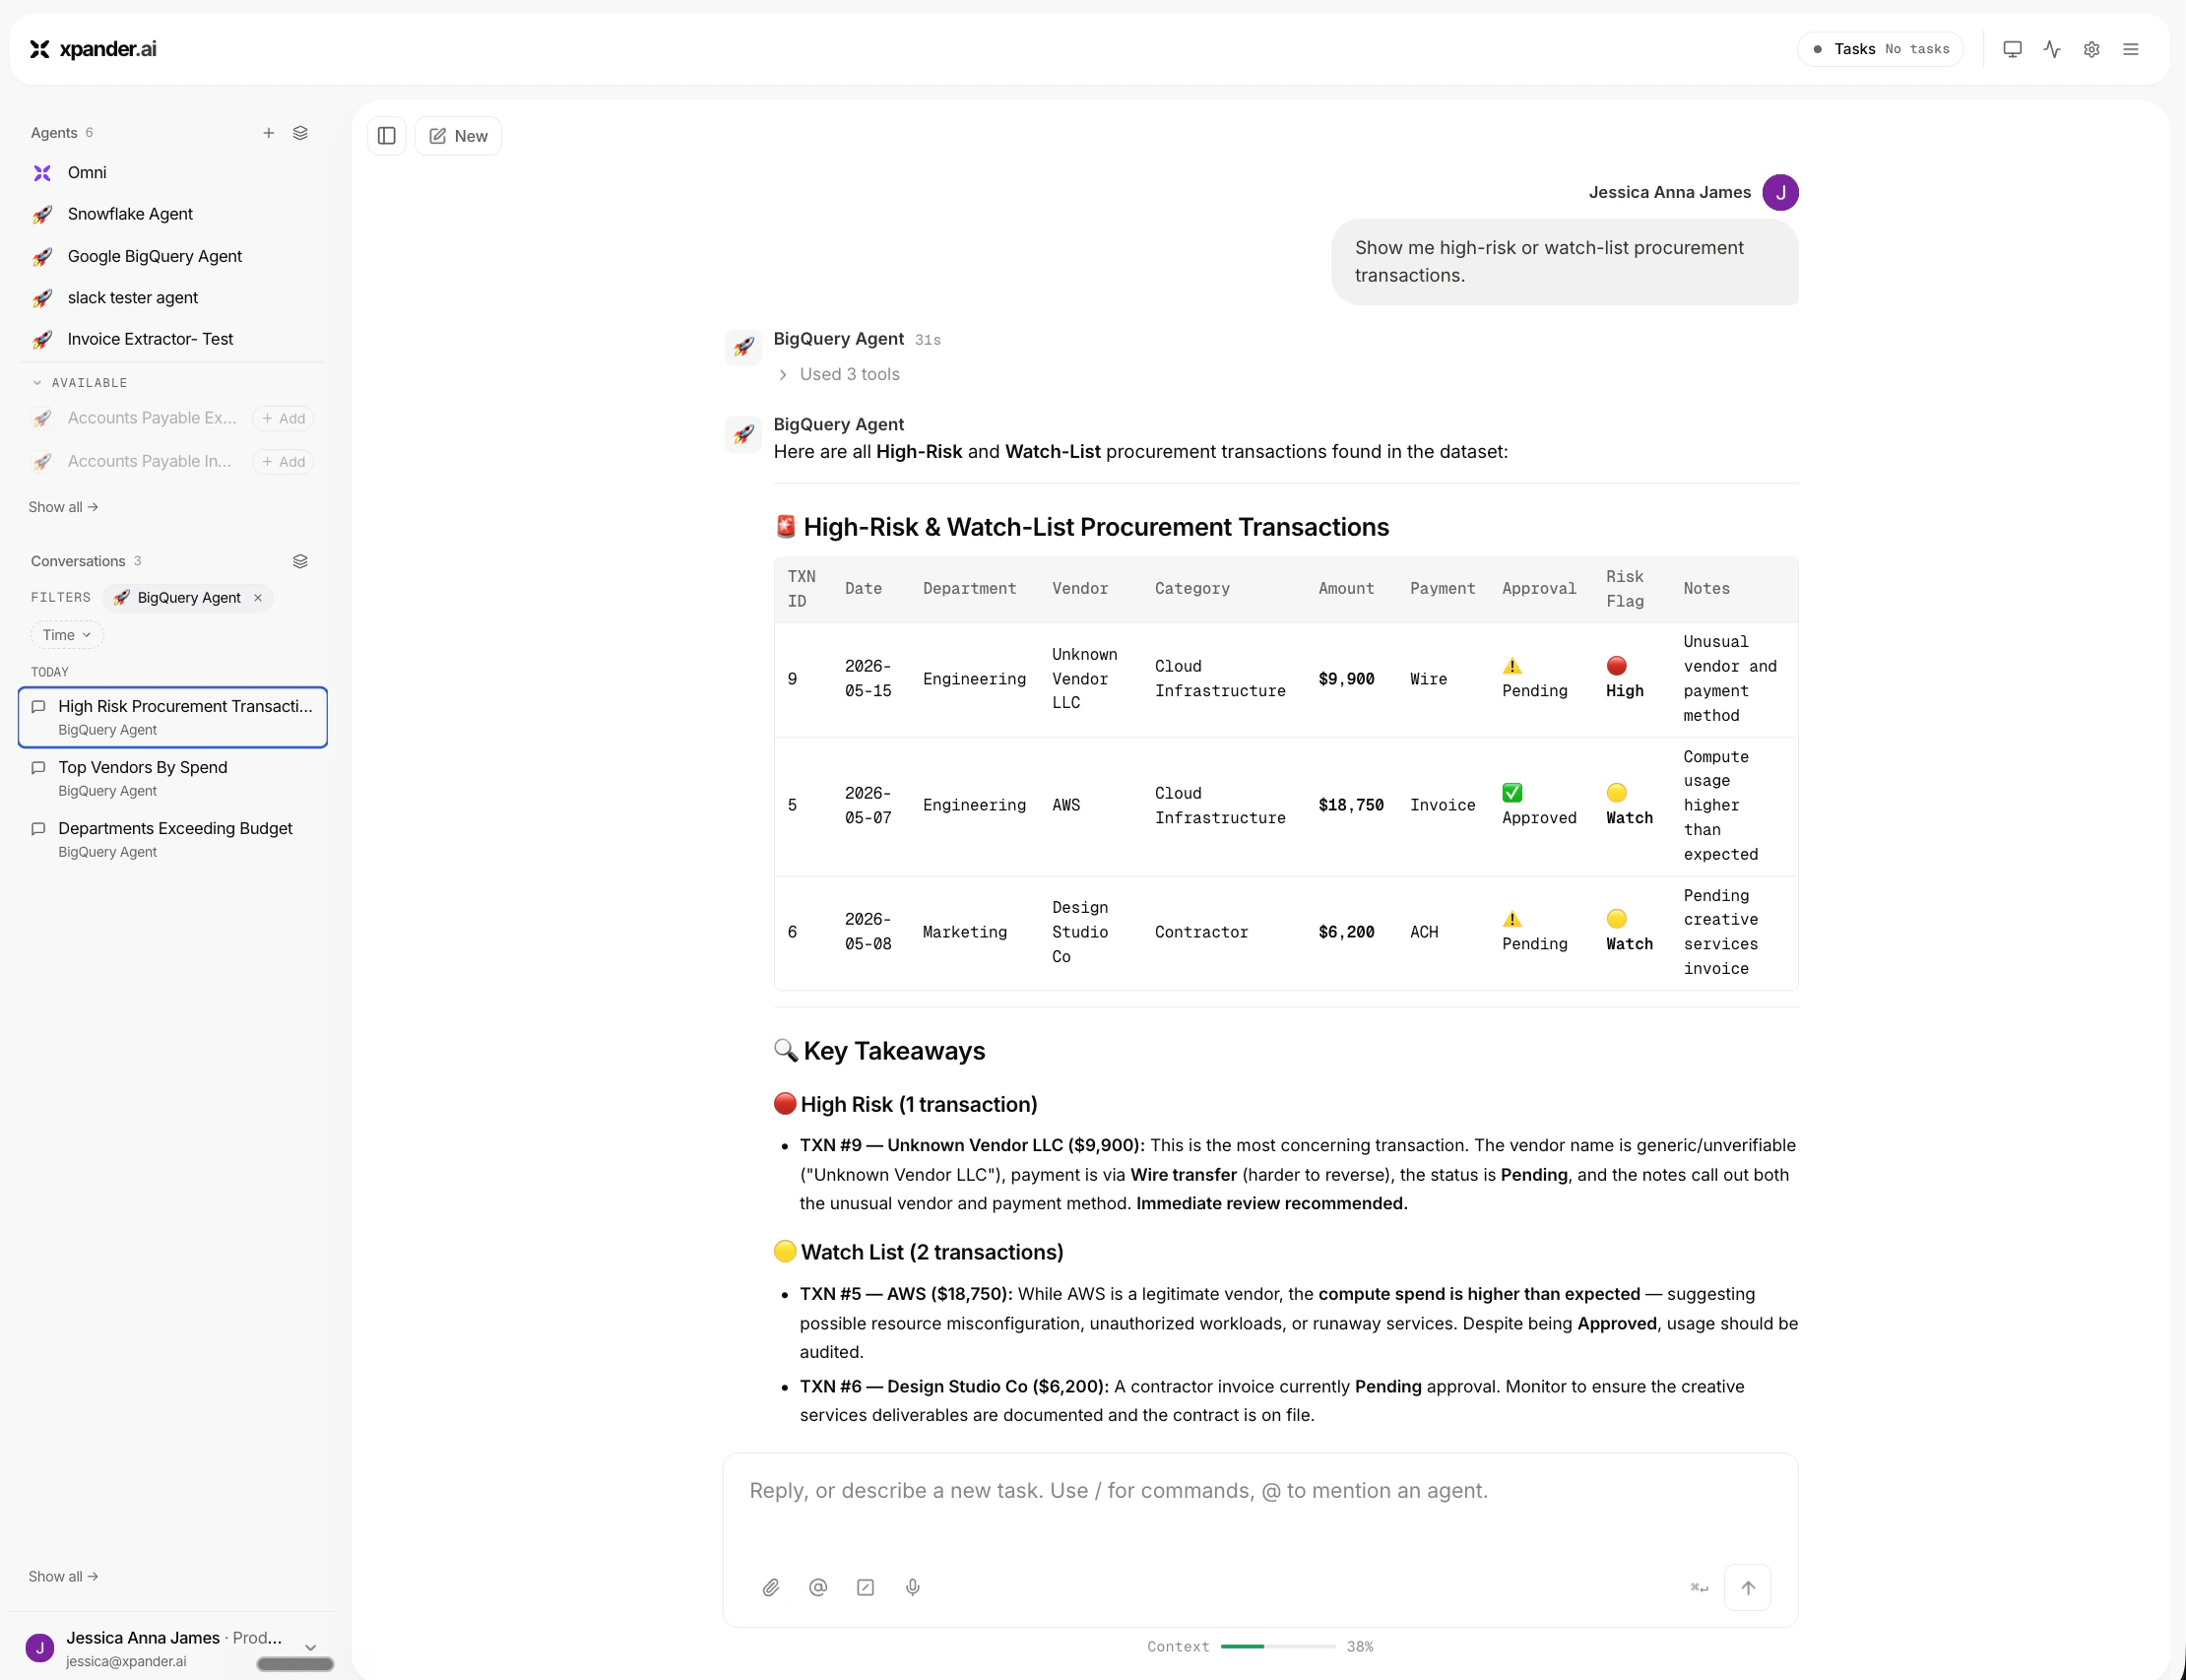Add the Accounts Payable In... agent
2186x1680 pixels.
(x=284, y=461)
